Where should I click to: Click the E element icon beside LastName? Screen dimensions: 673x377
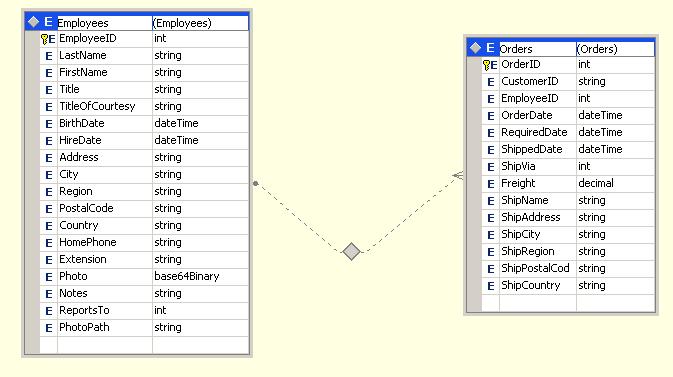[x=49, y=56]
